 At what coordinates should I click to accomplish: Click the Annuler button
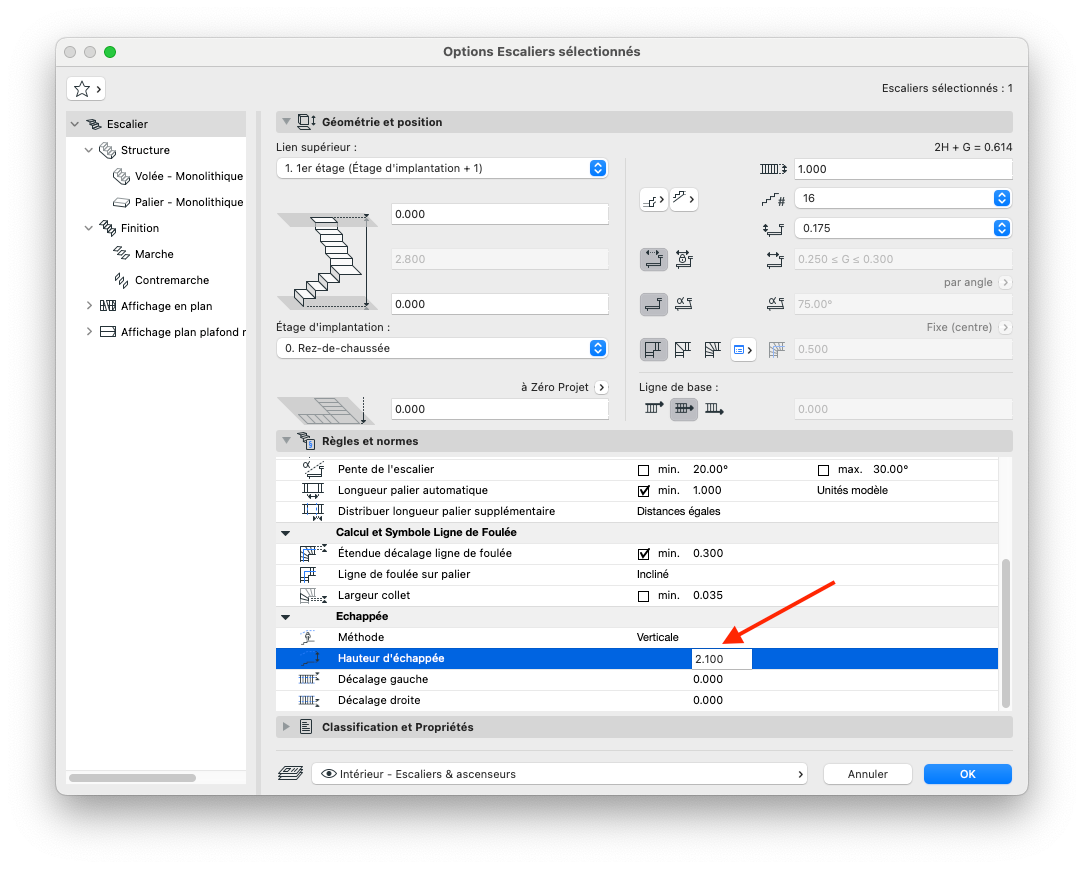[868, 774]
